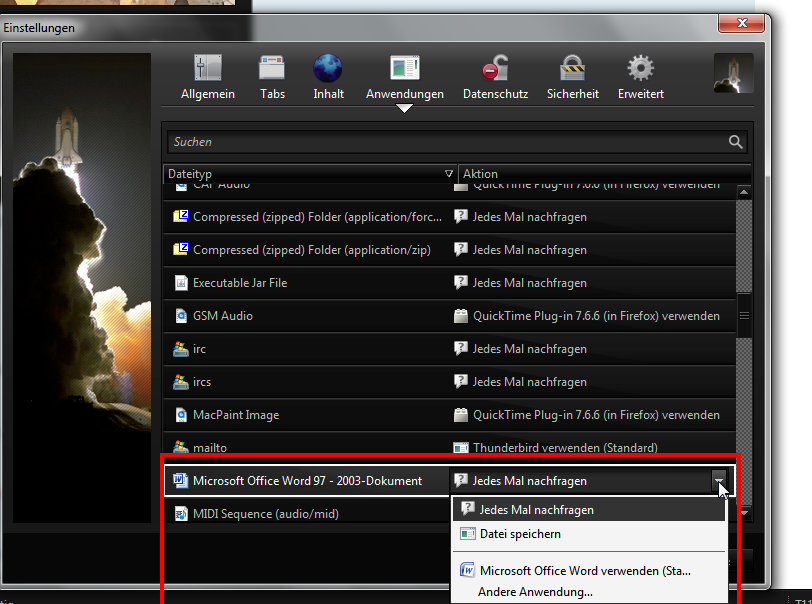The width and height of the screenshot is (812, 604).
Task: Click the scrollbar thumb of the file type list
Action: click(x=744, y=315)
